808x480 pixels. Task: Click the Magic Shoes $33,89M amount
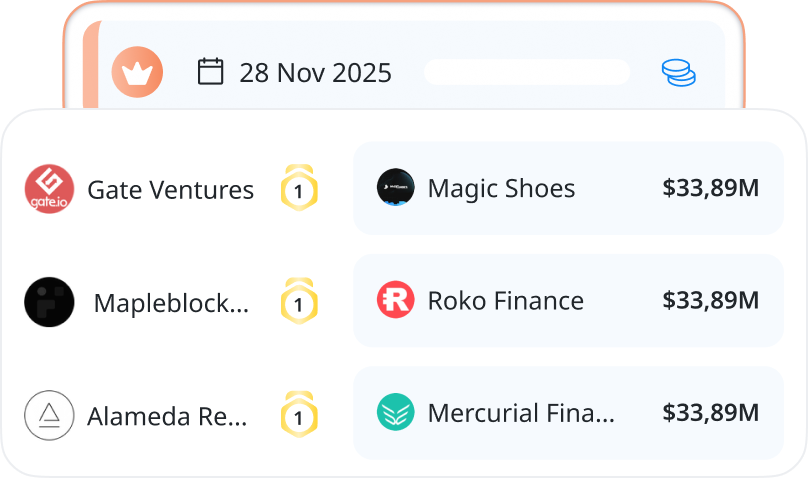coord(710,188)
